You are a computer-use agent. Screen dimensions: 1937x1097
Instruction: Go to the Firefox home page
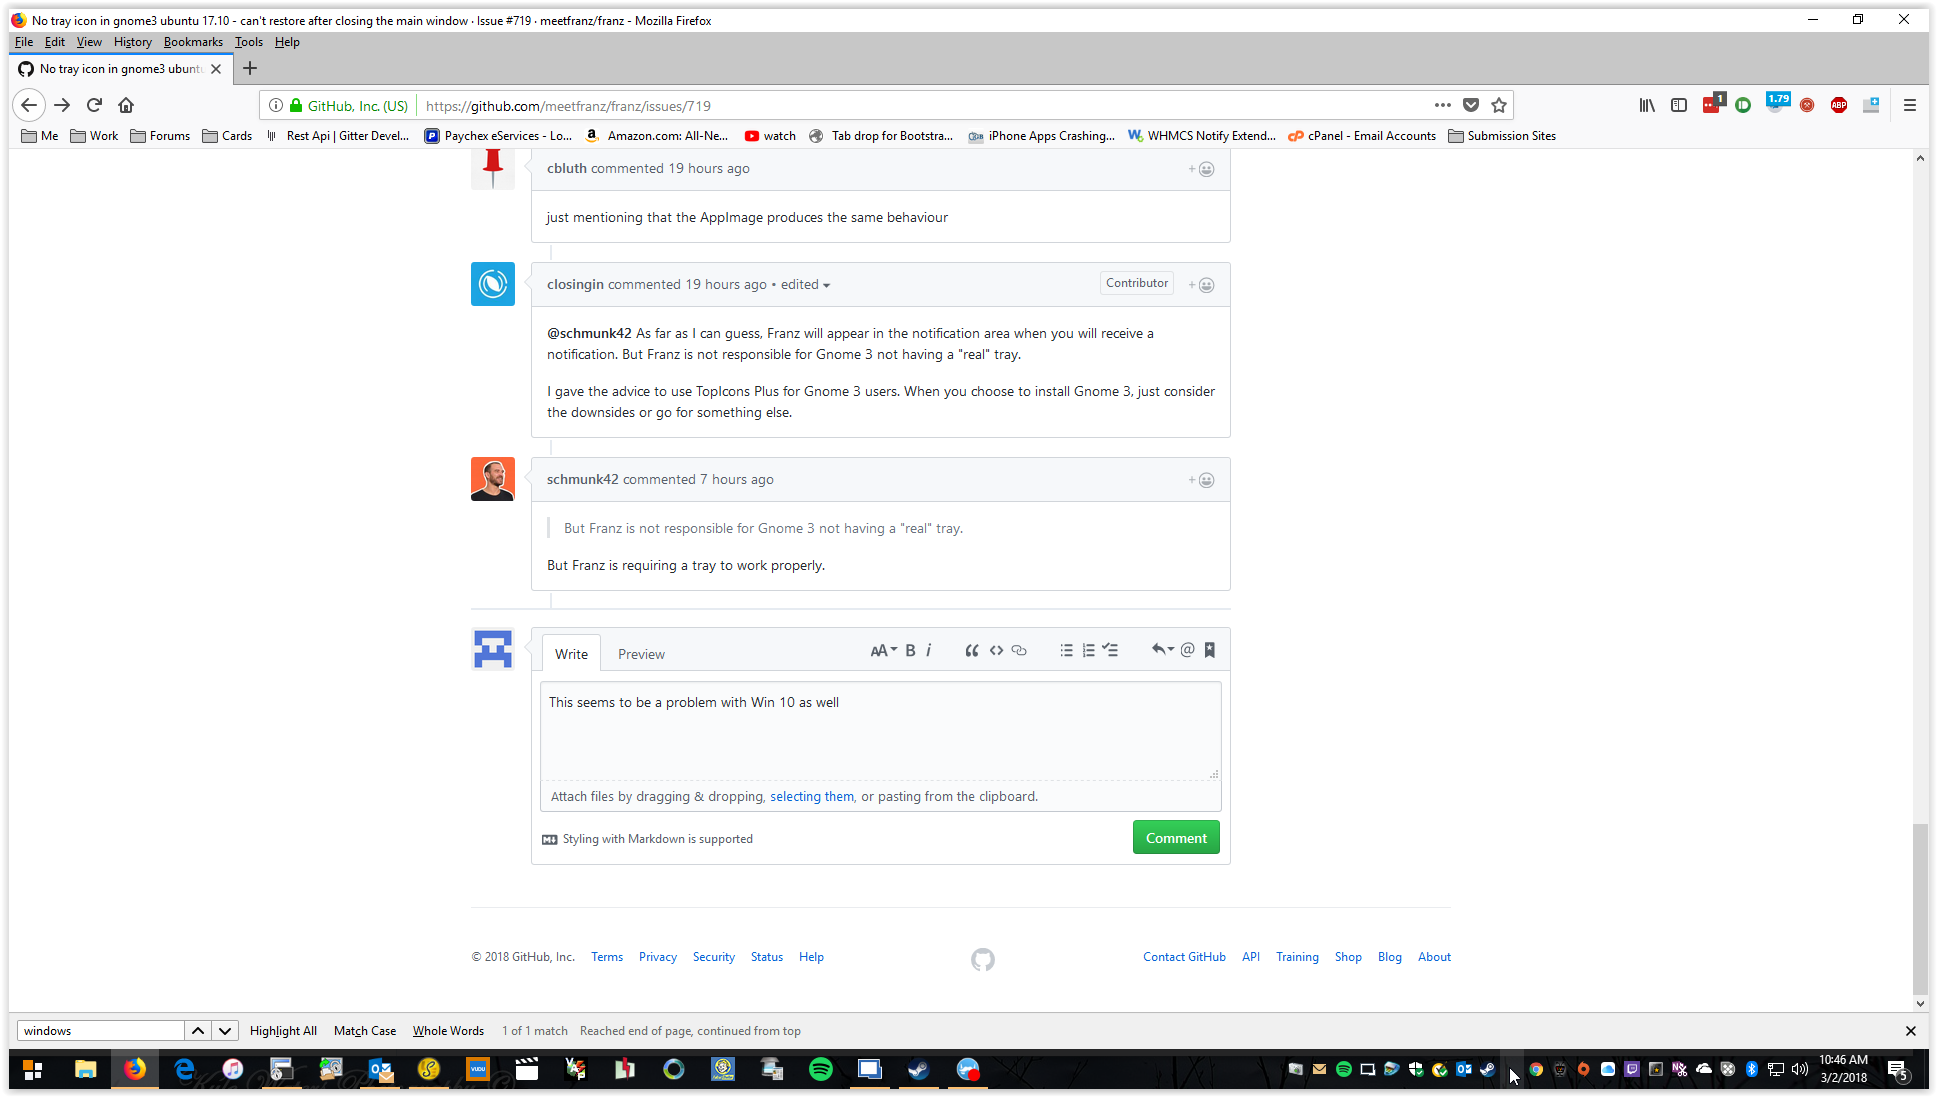click(126, 105)
